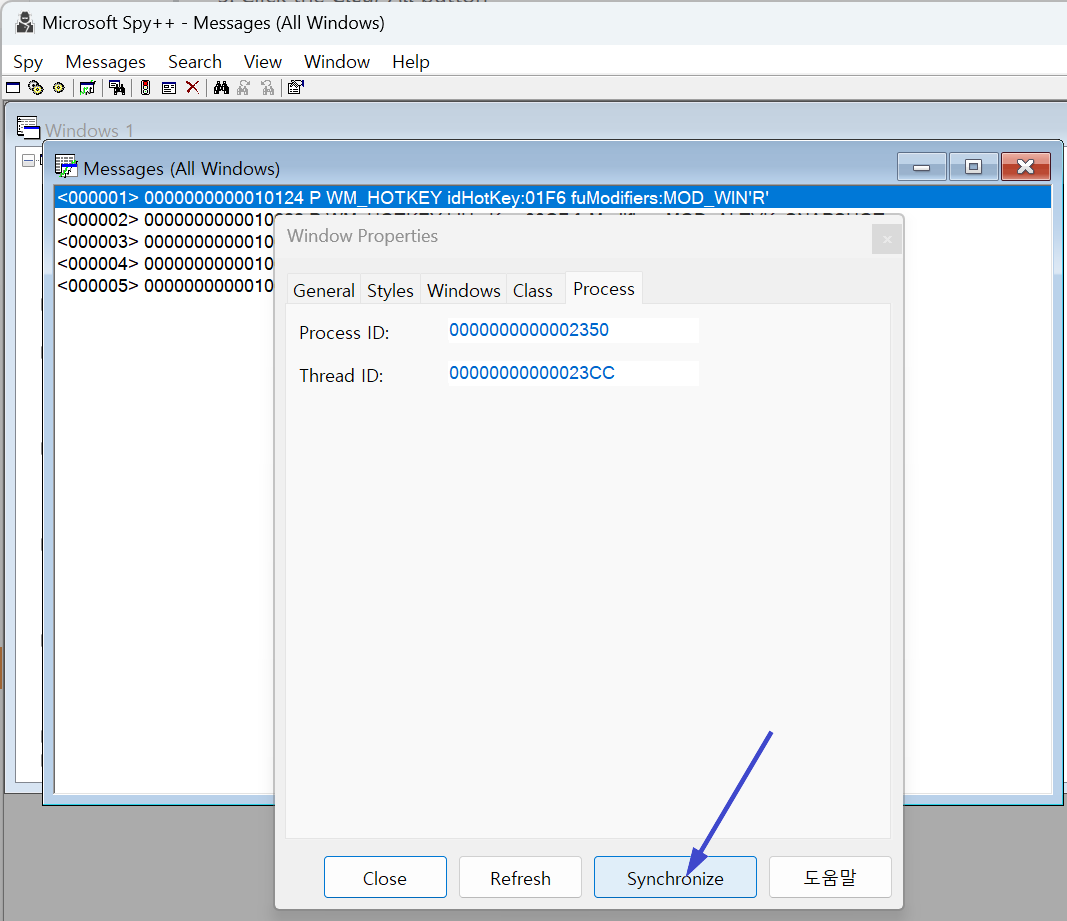Open the Logging Options toolbar icon
This screenshot has height=921, width=1067.
point(169,88)
